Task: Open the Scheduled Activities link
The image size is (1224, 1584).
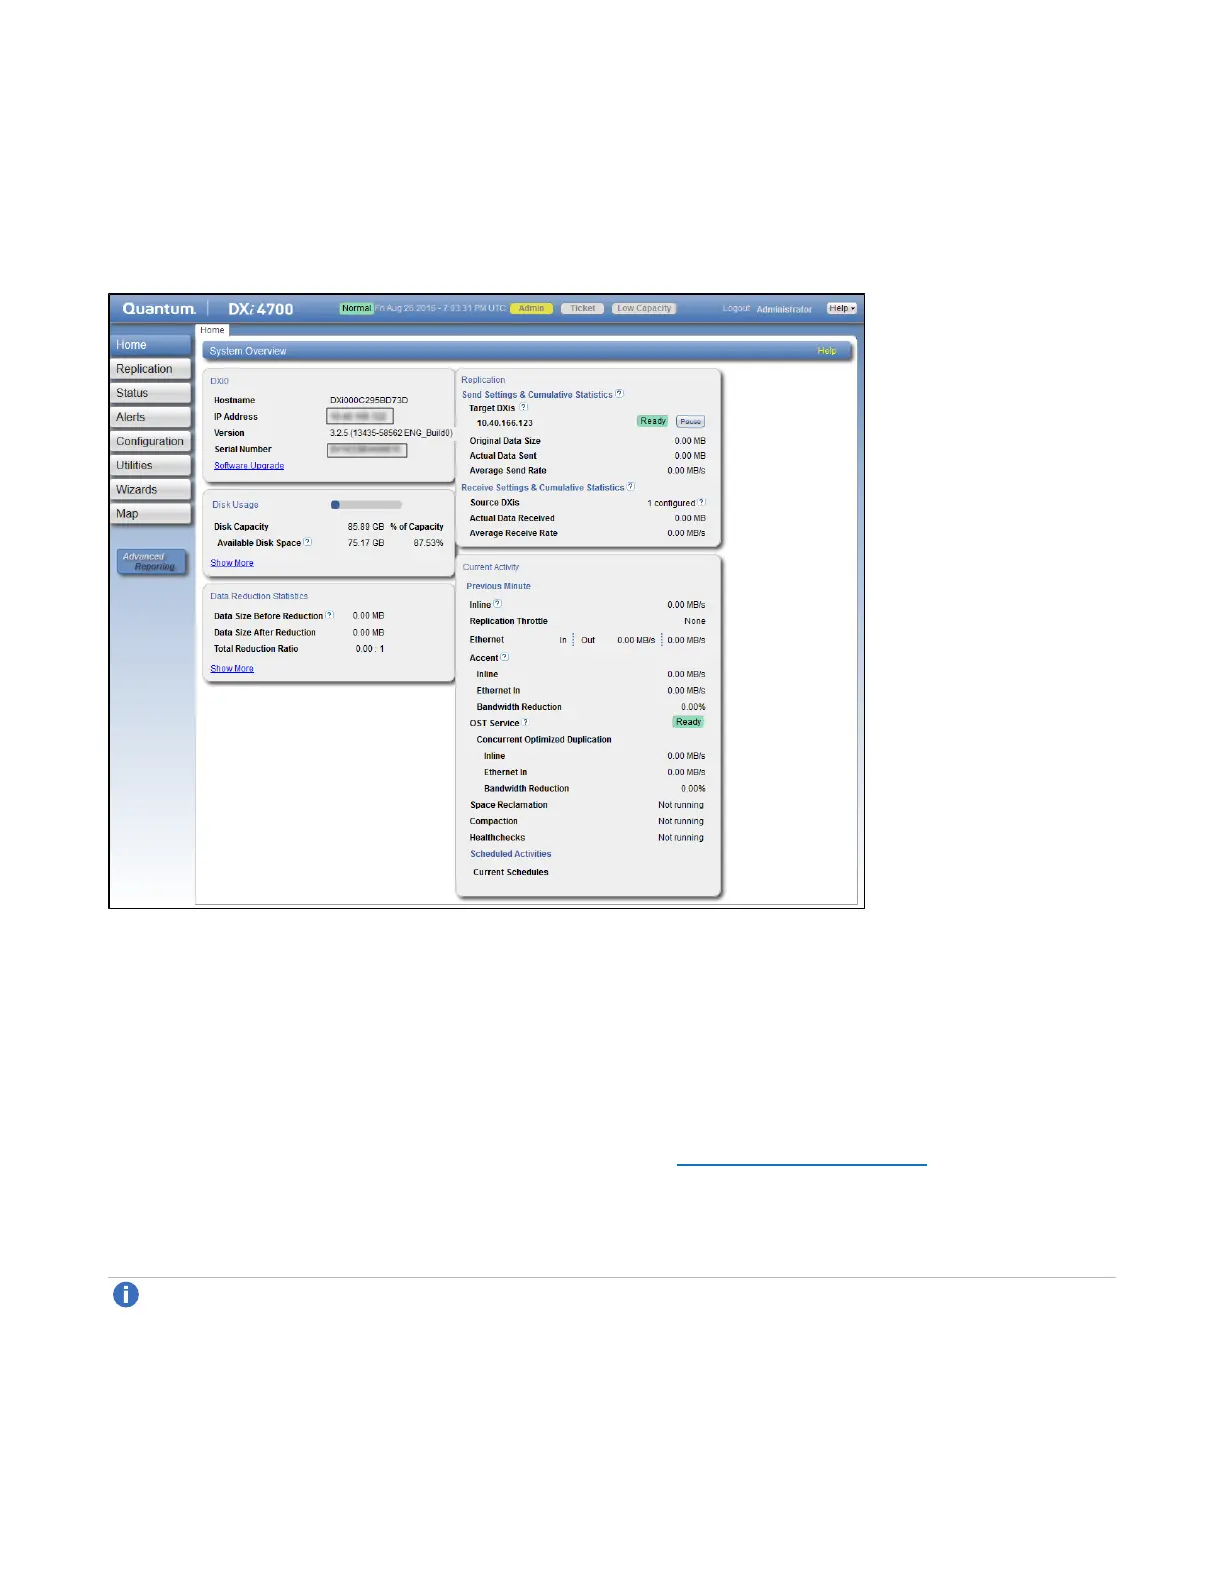Action: [511, 854]
